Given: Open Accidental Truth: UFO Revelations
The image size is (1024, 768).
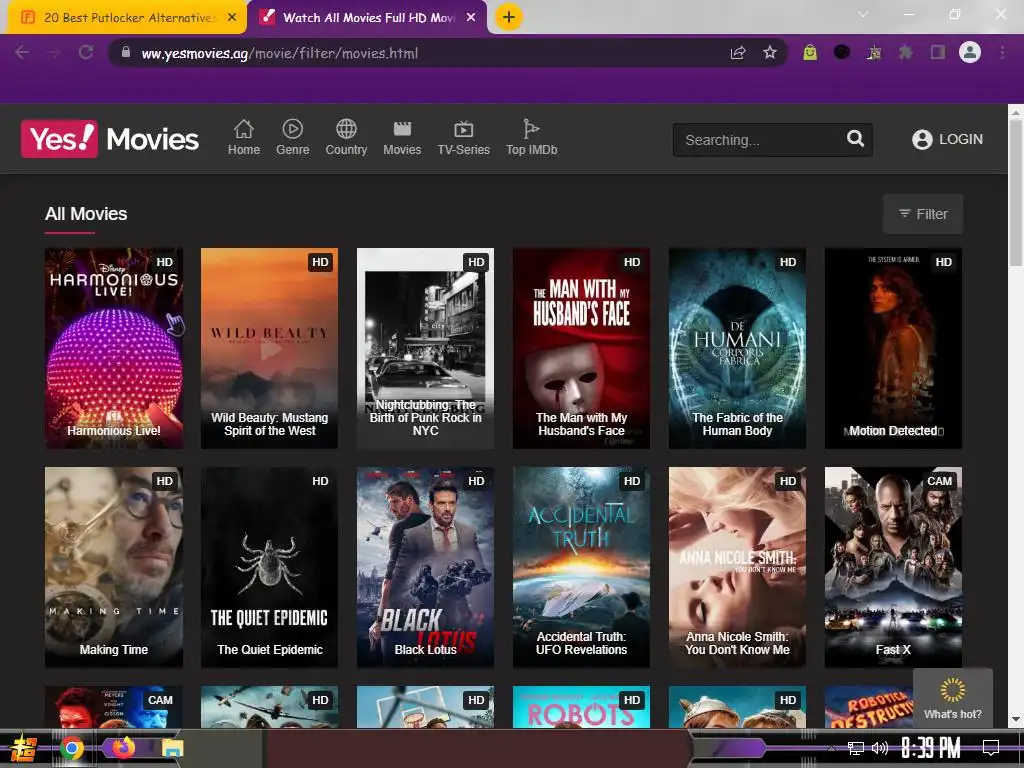Looking at the screenshot, I should click(581, 567).
